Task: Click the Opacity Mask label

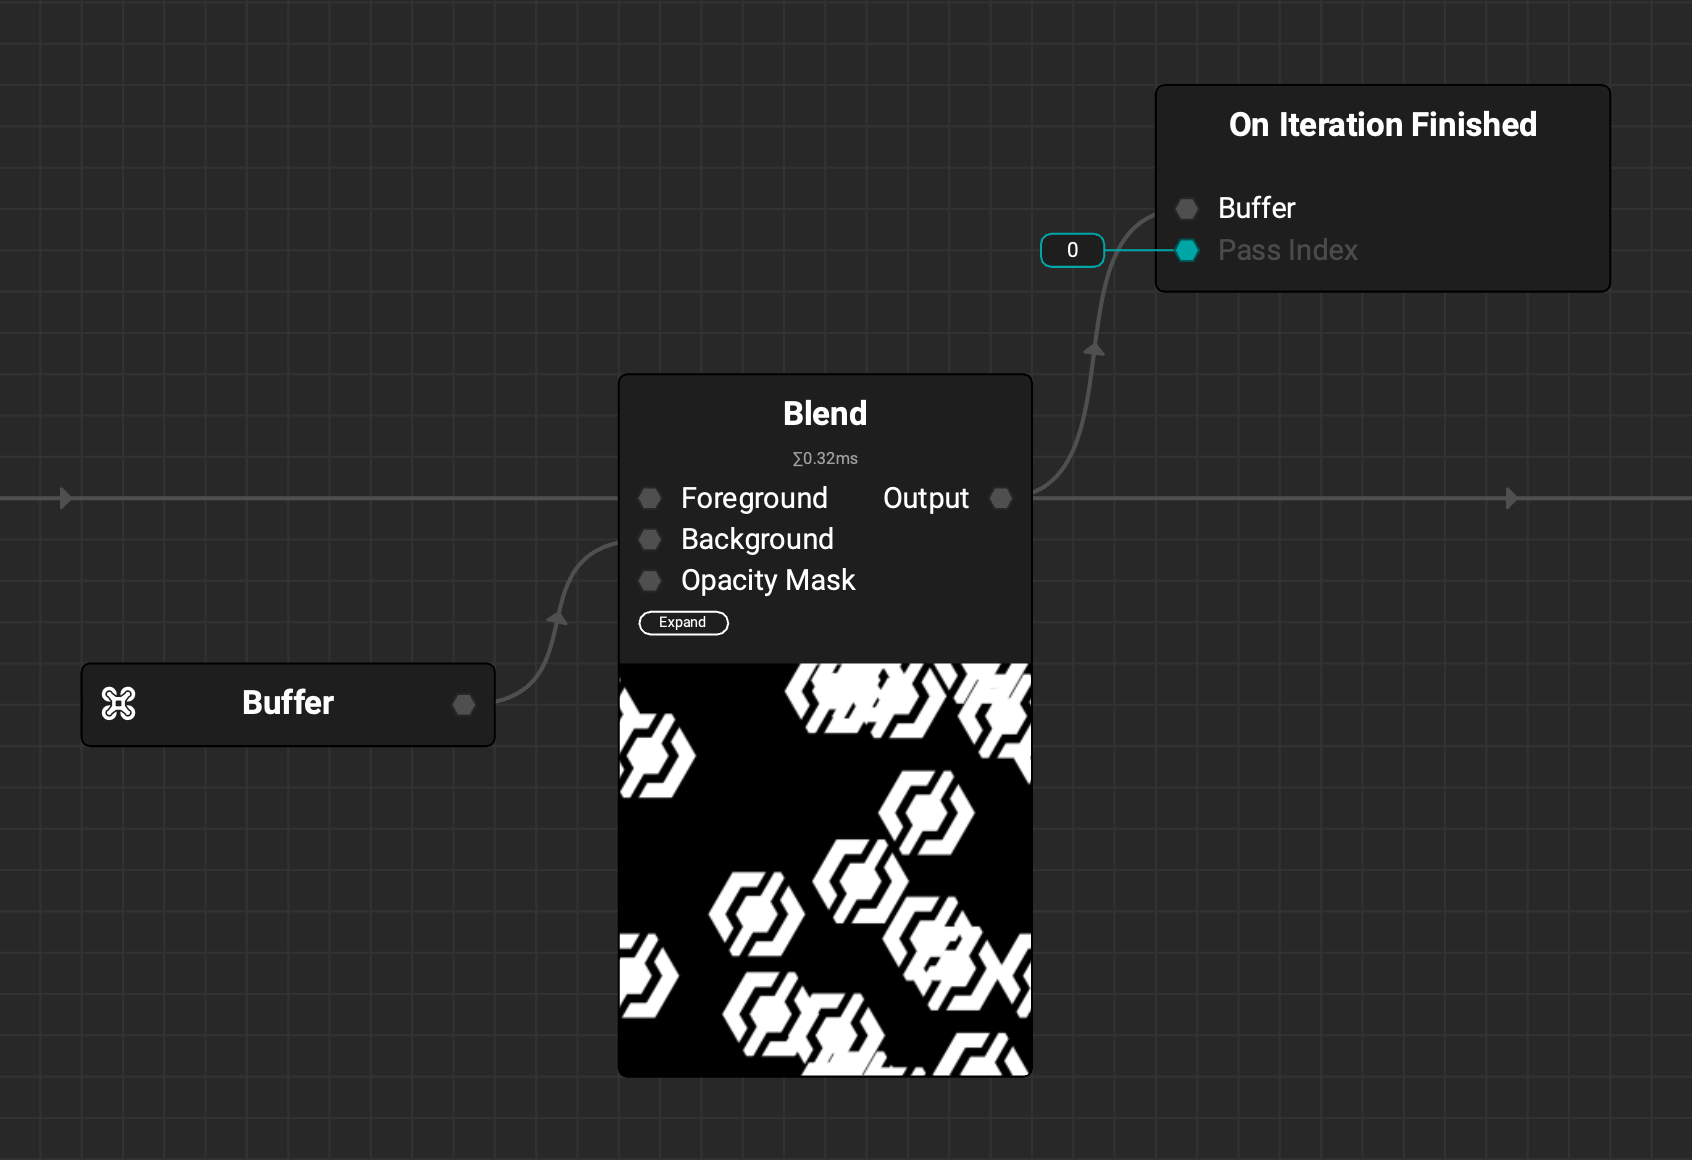Action: click(768, 581)
